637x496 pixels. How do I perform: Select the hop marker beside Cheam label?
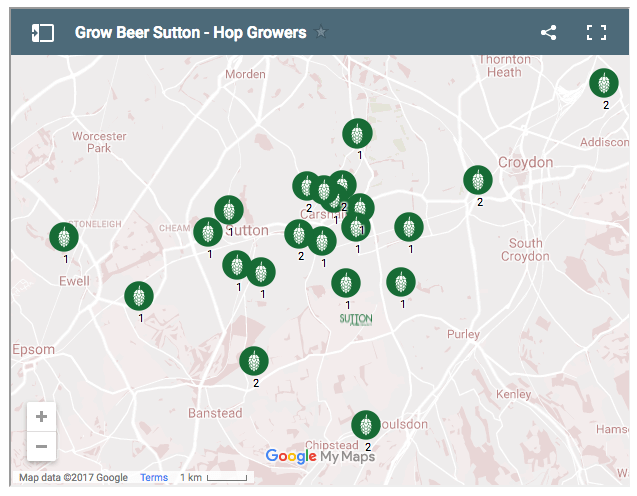tap(208, 232)
